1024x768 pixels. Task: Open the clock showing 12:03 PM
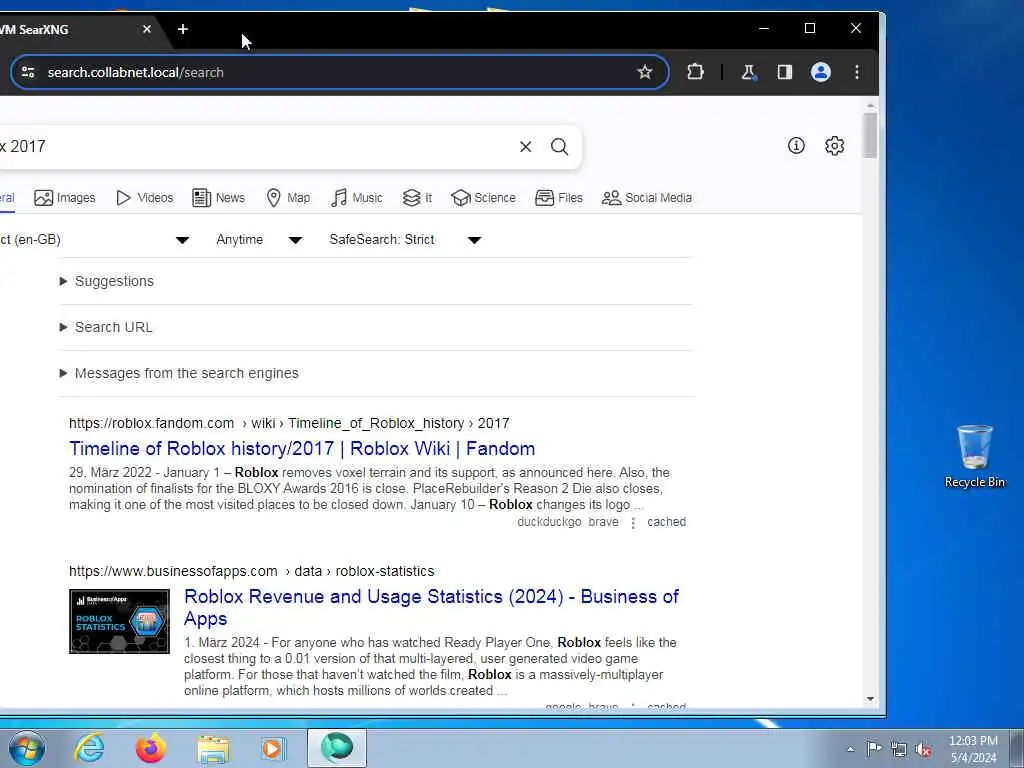click(973, 749)
